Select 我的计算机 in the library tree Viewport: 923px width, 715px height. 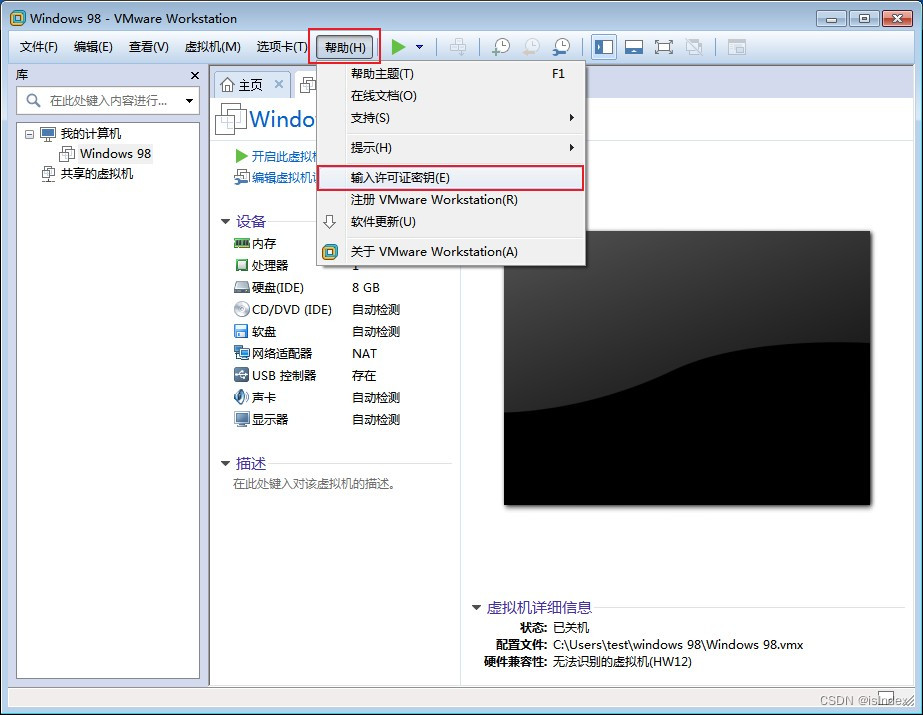tap(91, 134)
